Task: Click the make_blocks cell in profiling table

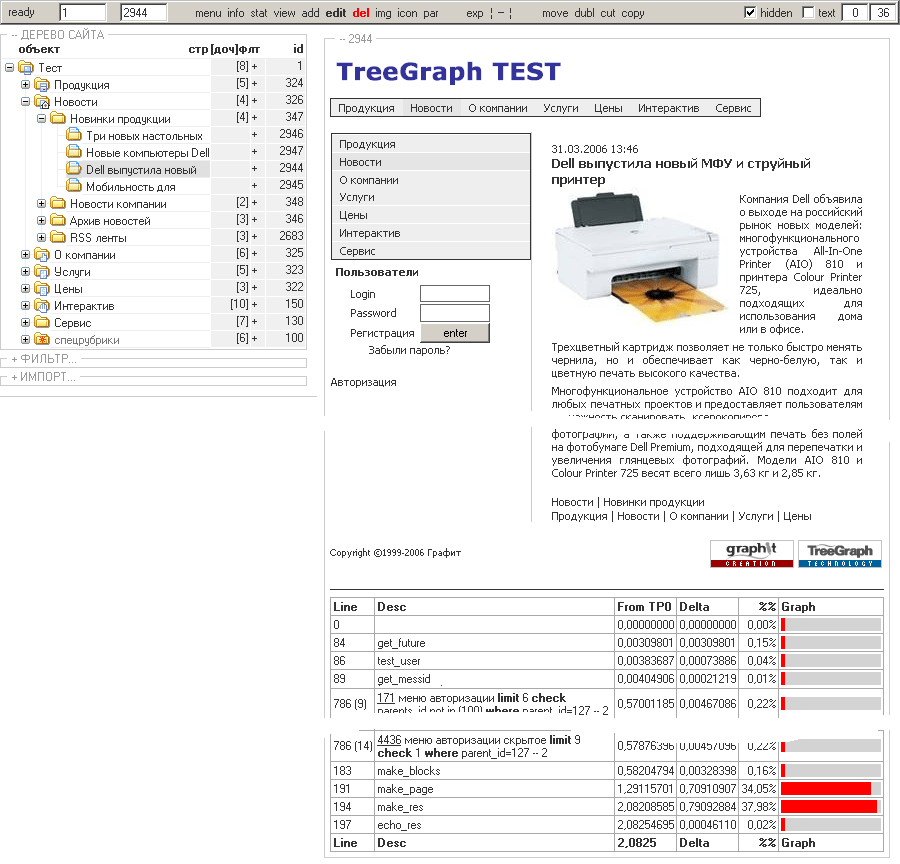Action: [495, 771]
